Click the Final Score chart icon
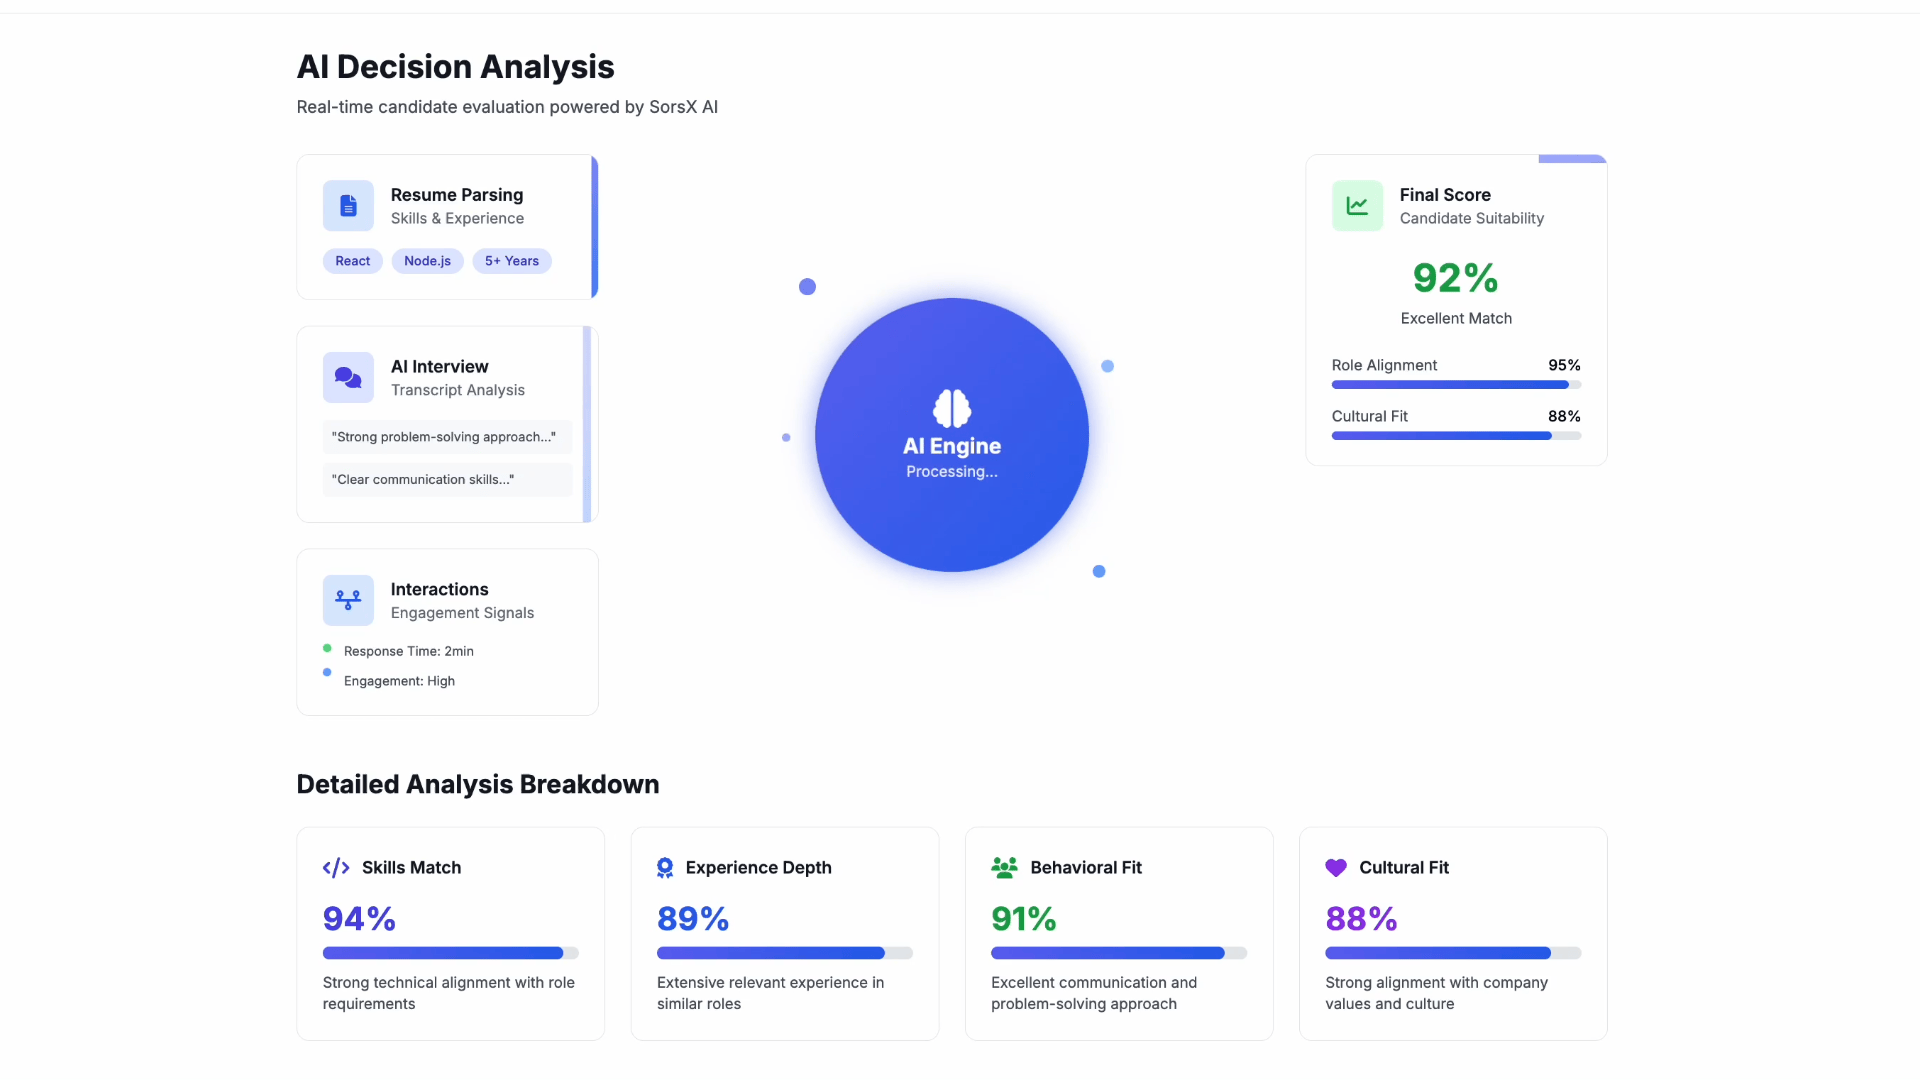Screen dimensions: 1920x1080 1357,206
